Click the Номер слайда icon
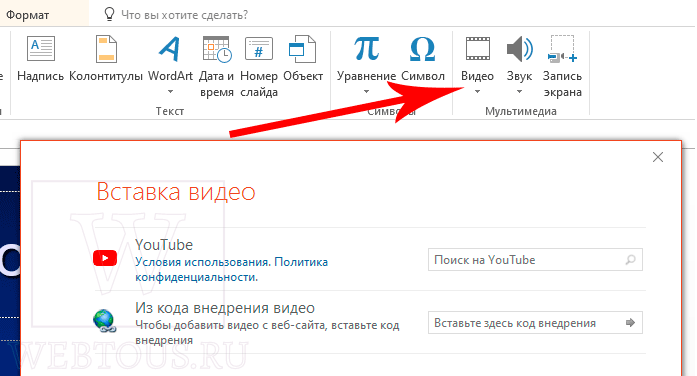Viewport: 697px width, 376px height. point(259,48)
